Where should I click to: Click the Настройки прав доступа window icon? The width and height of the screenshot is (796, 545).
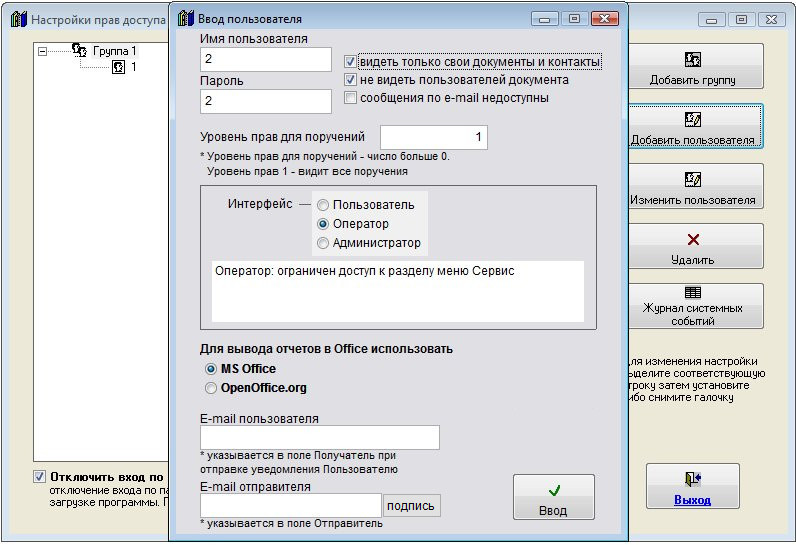[x=19, y=19]
